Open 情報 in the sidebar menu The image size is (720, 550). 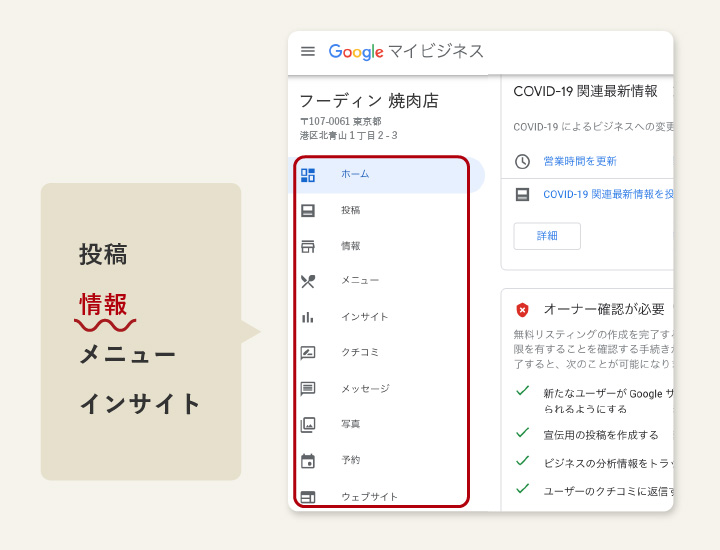click(x=350, y=246)
